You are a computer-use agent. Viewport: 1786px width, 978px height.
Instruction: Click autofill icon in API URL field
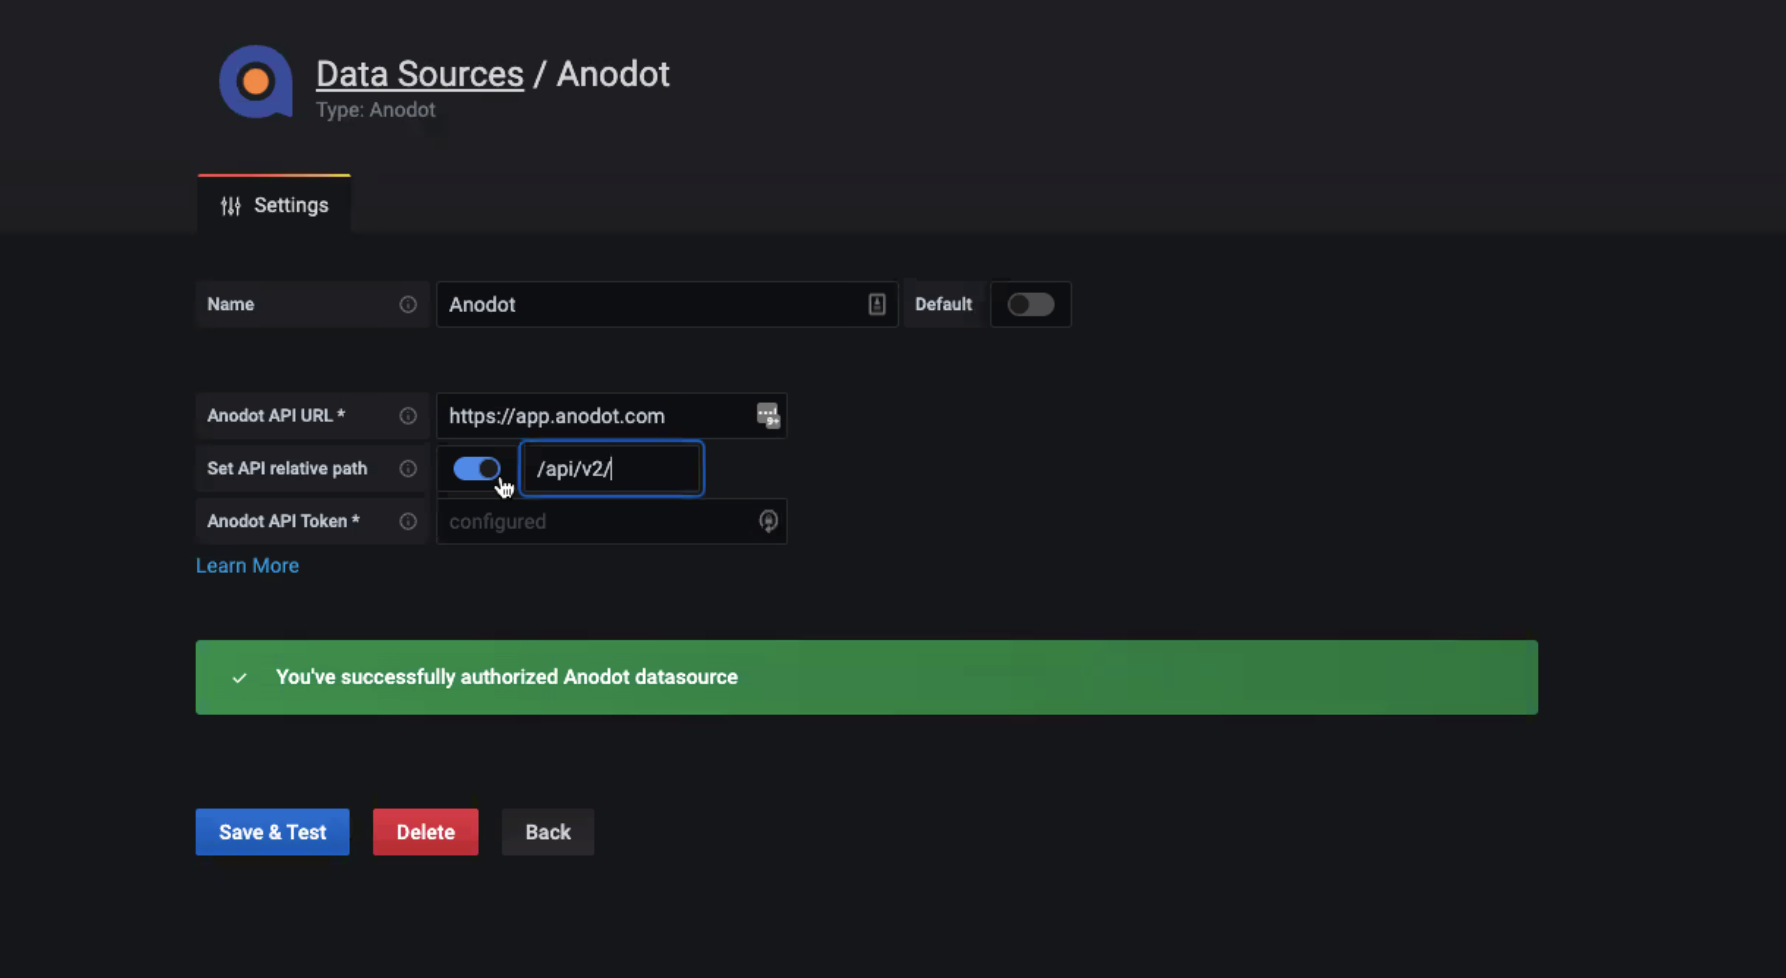tap(768, 415)
